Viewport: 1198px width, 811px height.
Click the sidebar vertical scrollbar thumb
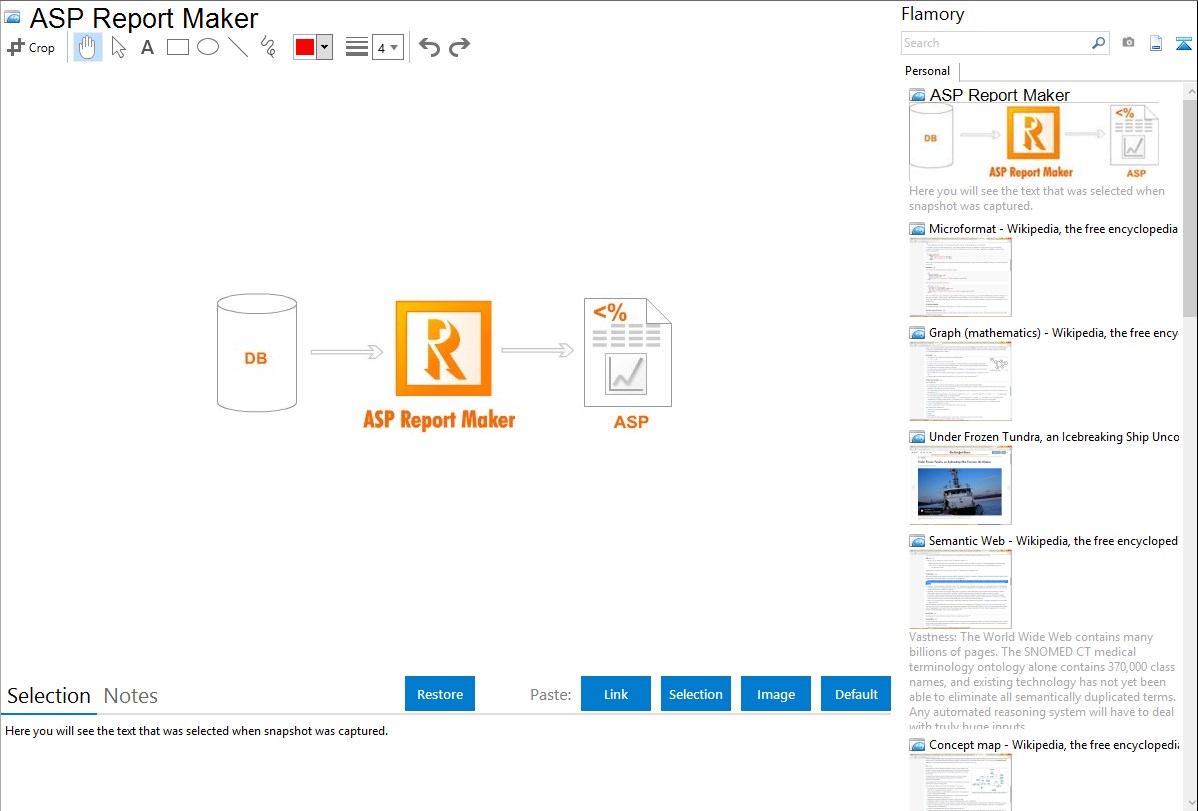point(1190,208)
